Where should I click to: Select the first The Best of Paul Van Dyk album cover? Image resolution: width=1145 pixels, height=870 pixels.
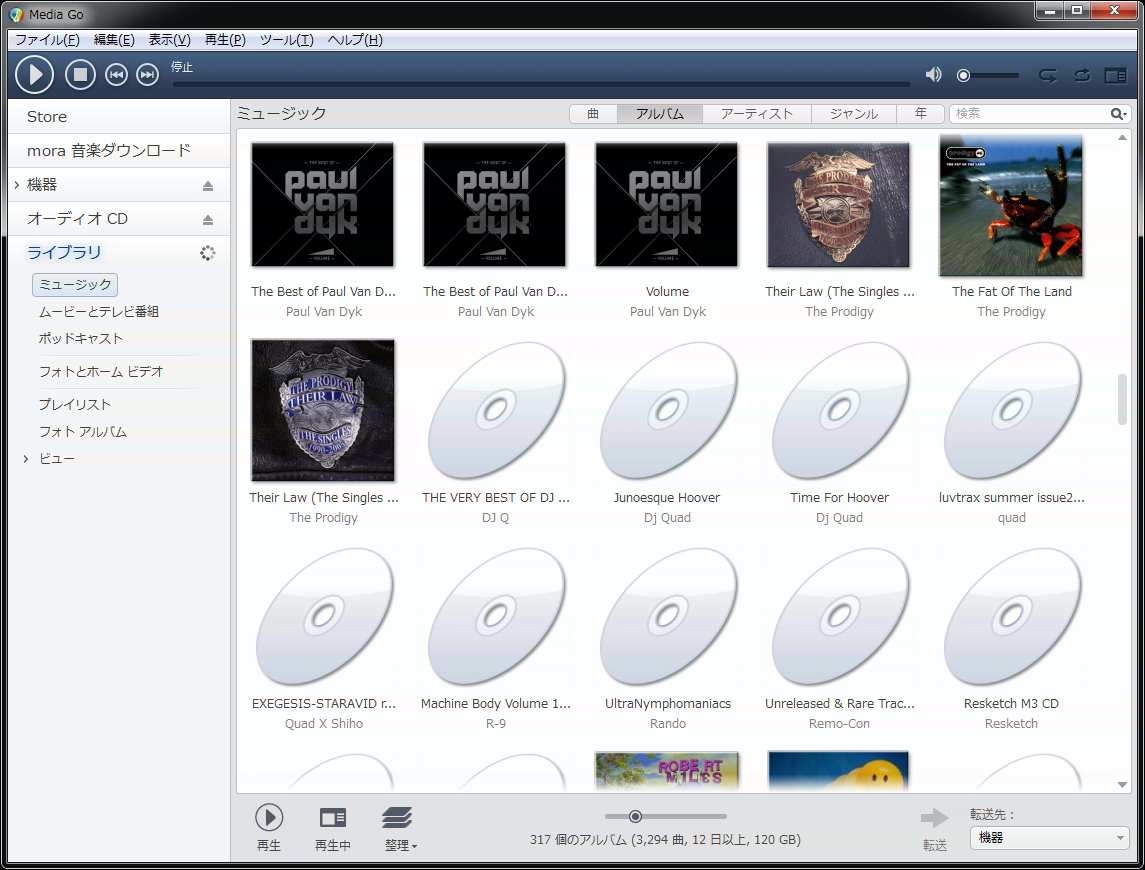[x=323, y=205]
